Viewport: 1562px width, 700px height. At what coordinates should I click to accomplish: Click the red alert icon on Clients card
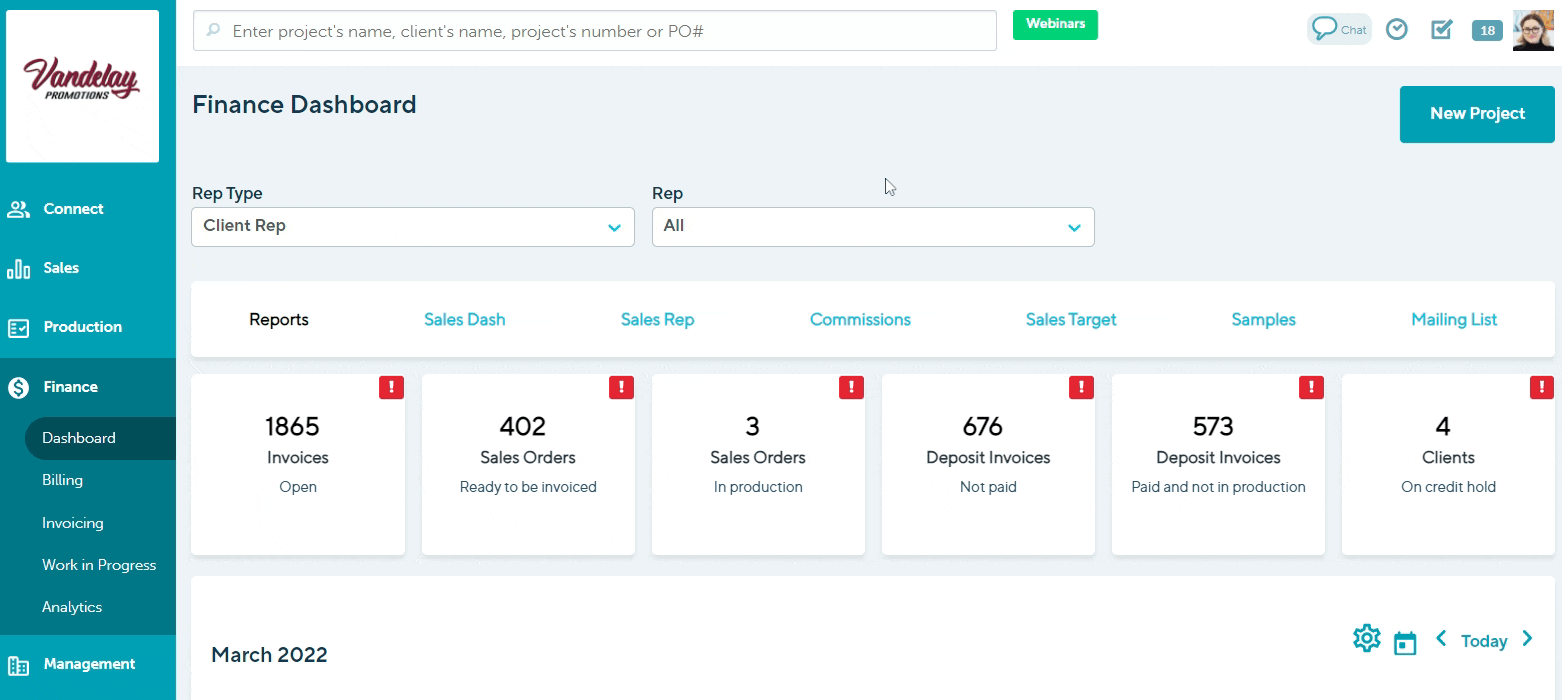(1542, 387)
